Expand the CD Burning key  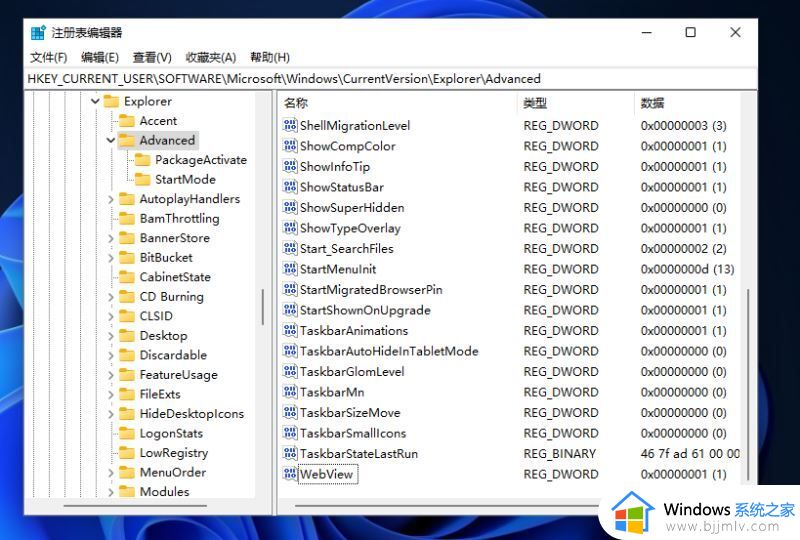111,297
